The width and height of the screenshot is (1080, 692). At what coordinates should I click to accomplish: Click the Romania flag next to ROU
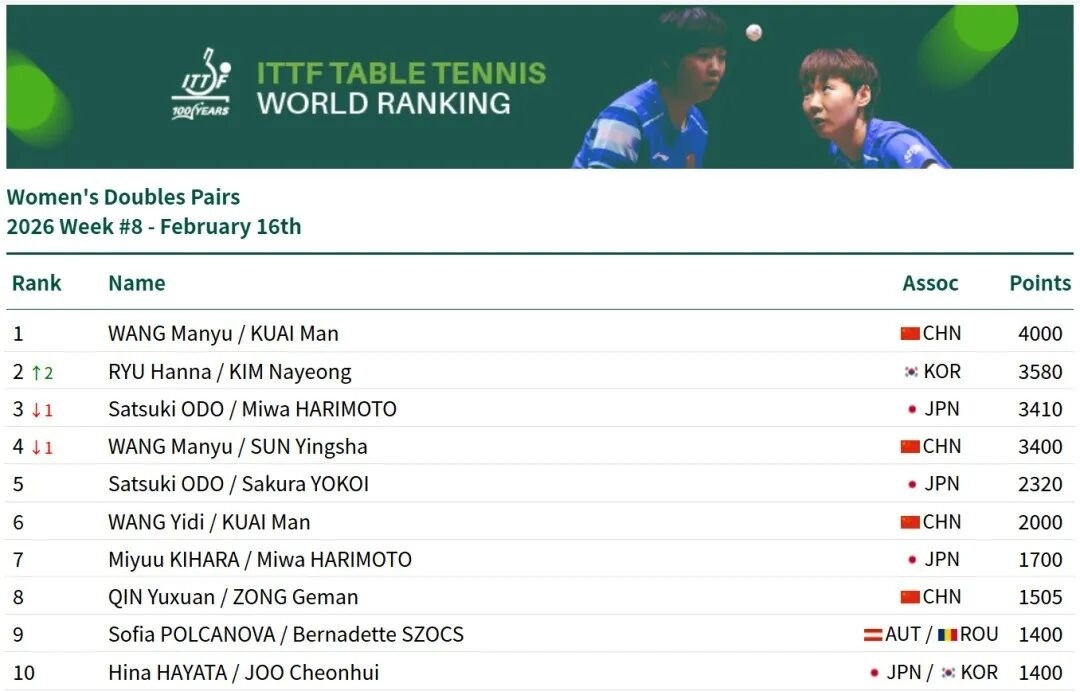[x=947, y=635]
